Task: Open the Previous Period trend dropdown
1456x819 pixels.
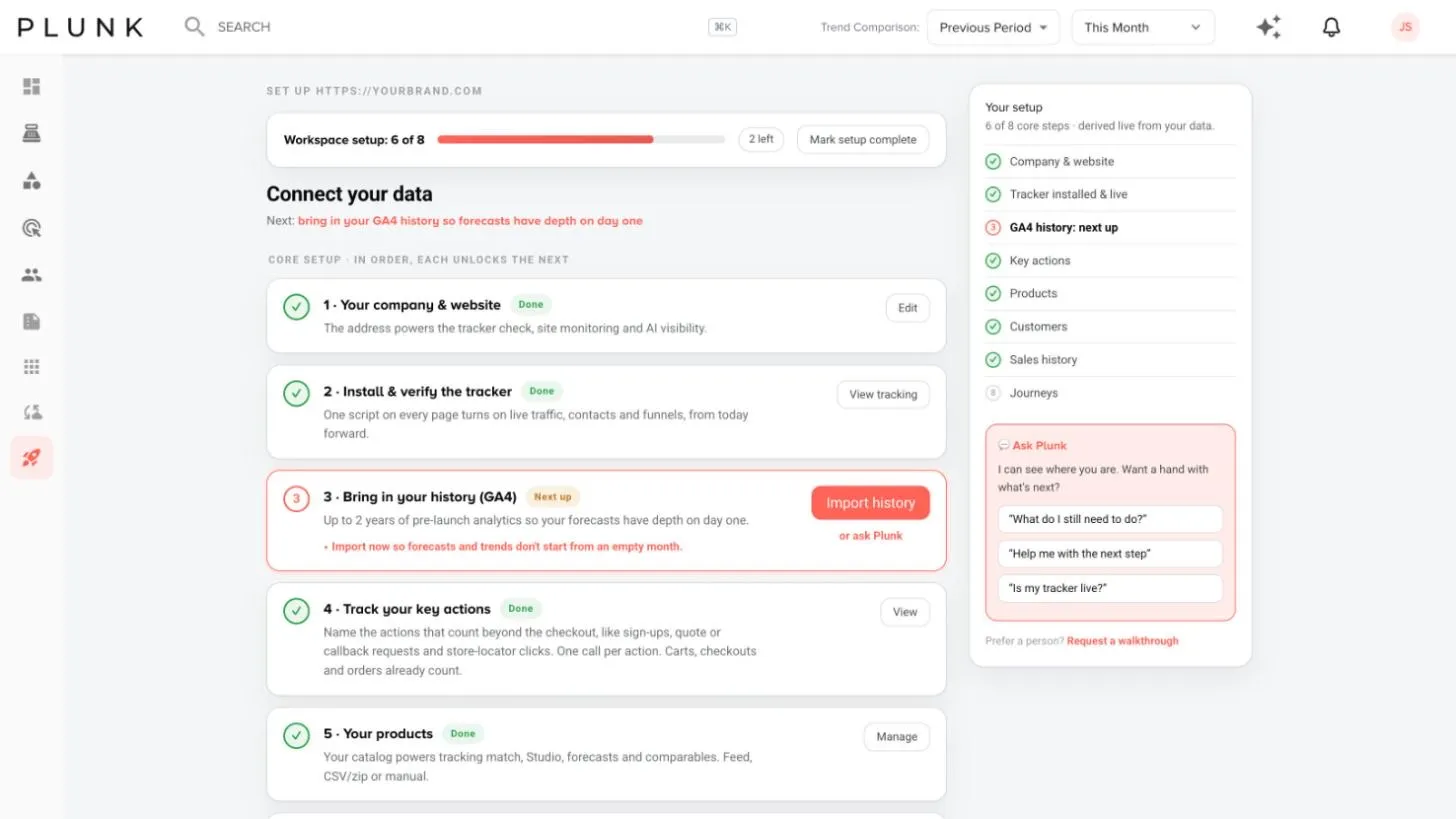Action: click(993, 27)
